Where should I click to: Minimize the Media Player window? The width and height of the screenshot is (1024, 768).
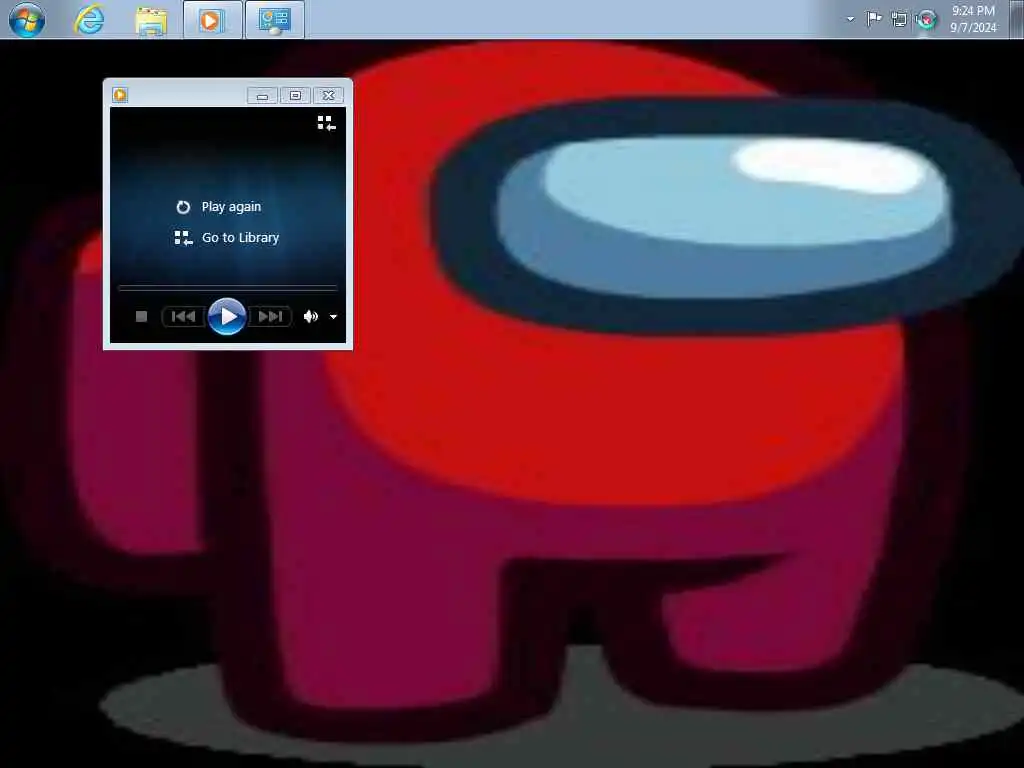[263, 96]
